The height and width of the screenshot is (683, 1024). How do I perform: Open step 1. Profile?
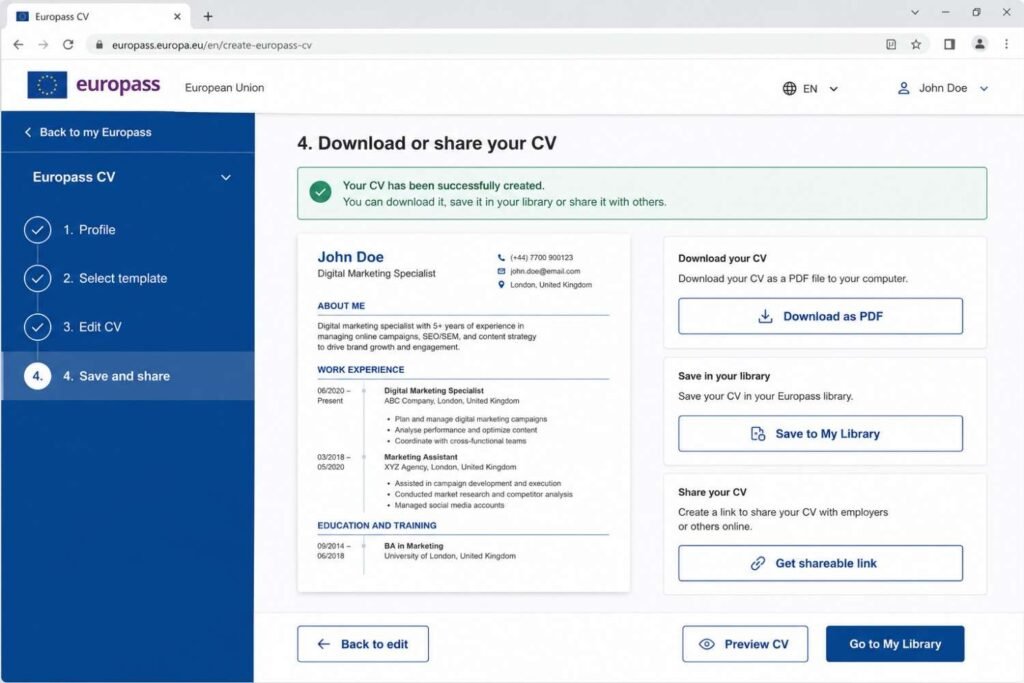tap(89, 230)
